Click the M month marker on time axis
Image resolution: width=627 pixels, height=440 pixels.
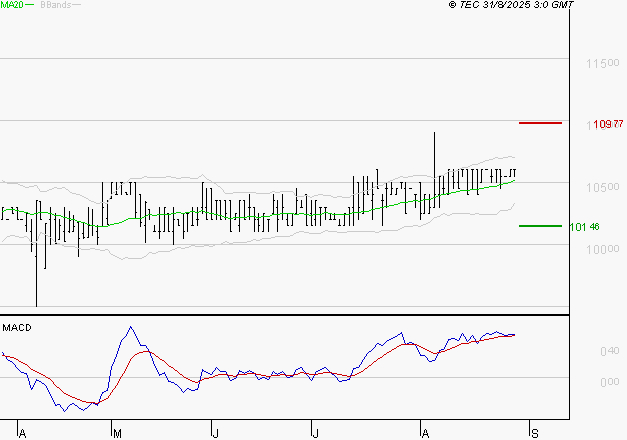tap(117, 433)
